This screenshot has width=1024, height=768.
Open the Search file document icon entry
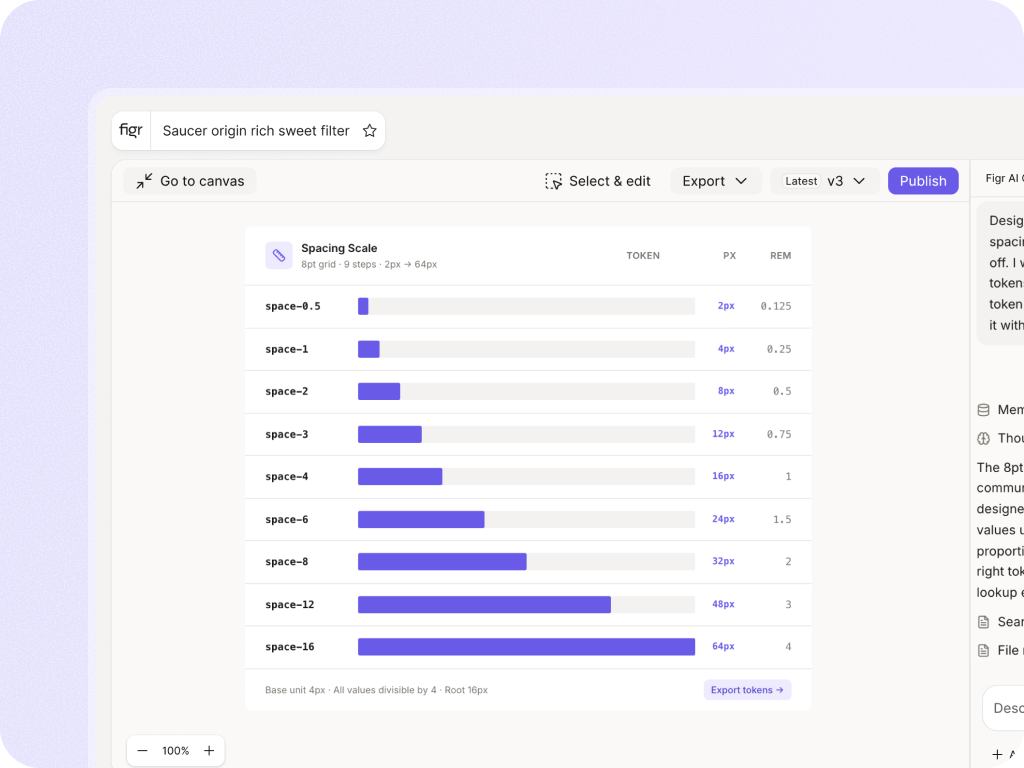pos(984,622)
